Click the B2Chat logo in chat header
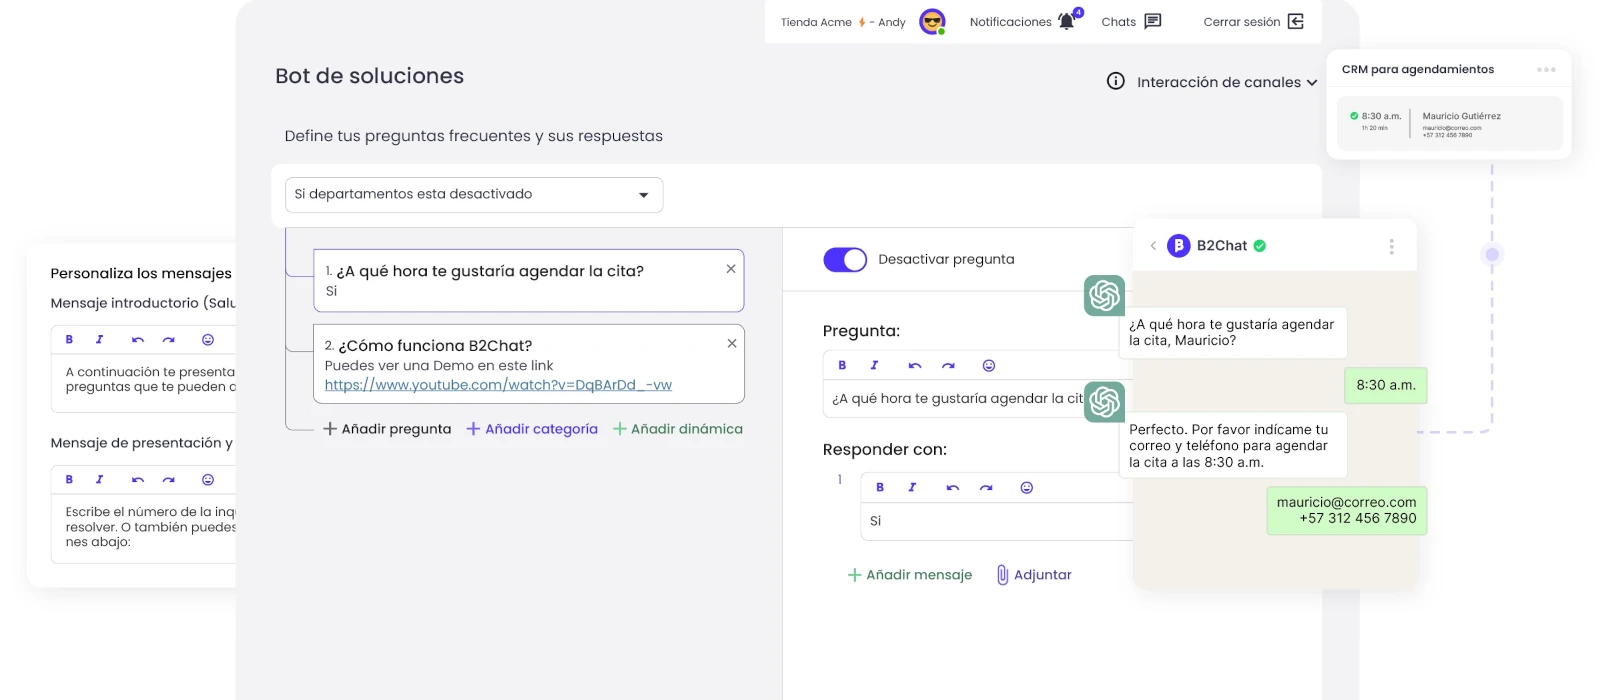The height and width of the screenshot is (700, 1600). coord(1179,246)
